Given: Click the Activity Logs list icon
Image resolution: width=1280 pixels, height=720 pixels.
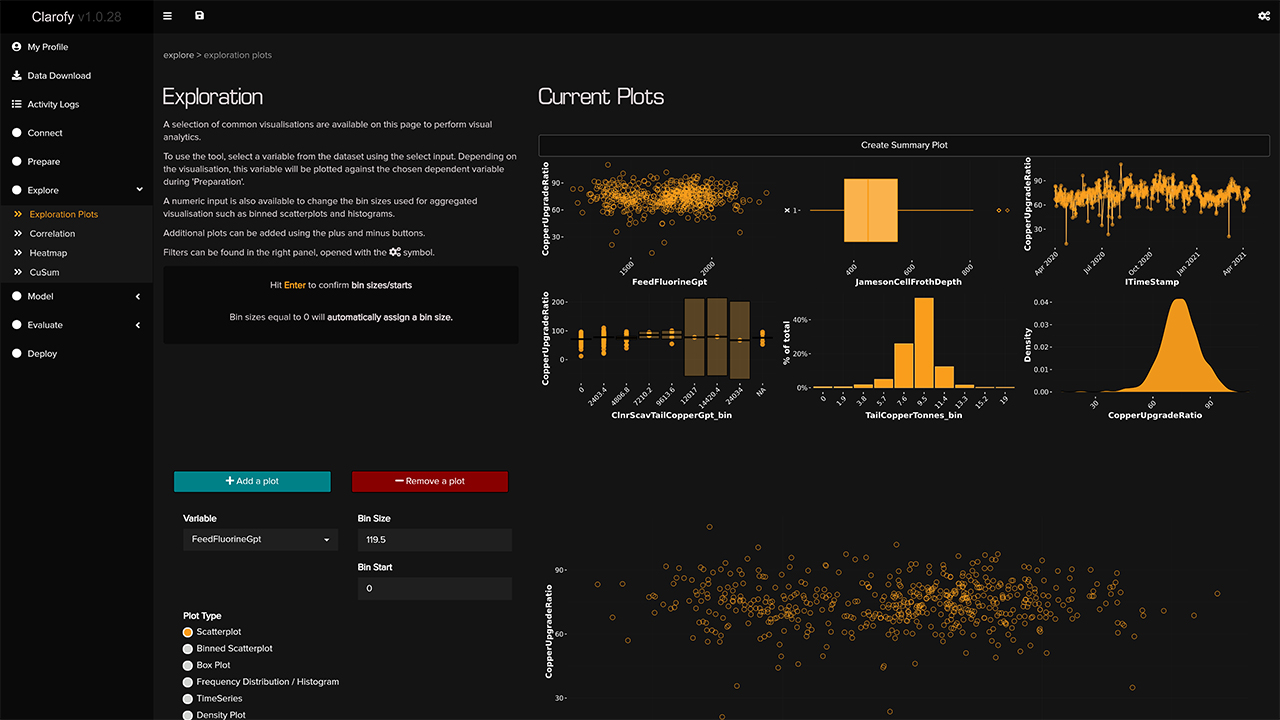Looking at the screenshot, I should 17,104.
